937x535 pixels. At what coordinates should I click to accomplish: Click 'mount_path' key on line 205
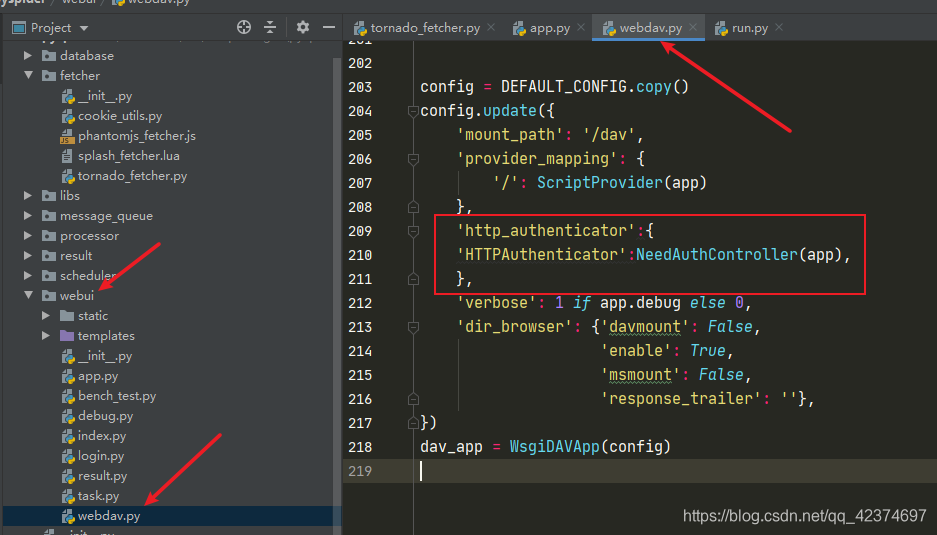(510, 134)
